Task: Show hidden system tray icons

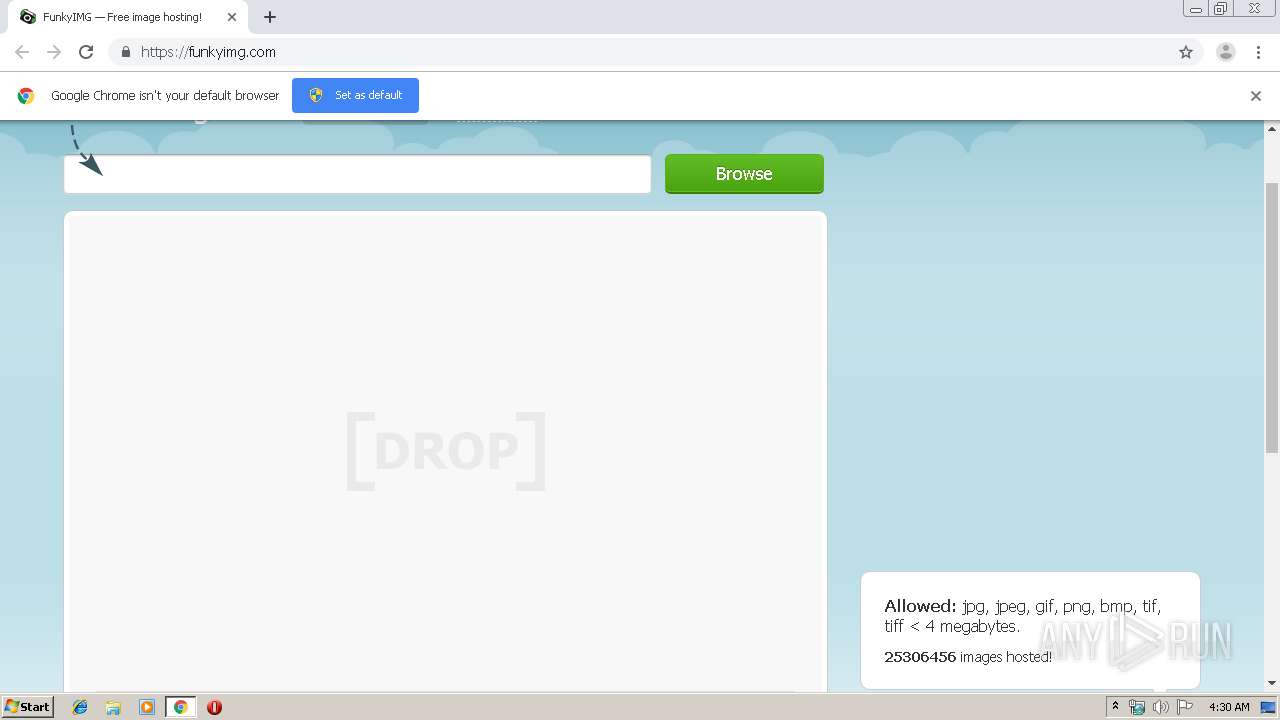Action: (1115, 707)
